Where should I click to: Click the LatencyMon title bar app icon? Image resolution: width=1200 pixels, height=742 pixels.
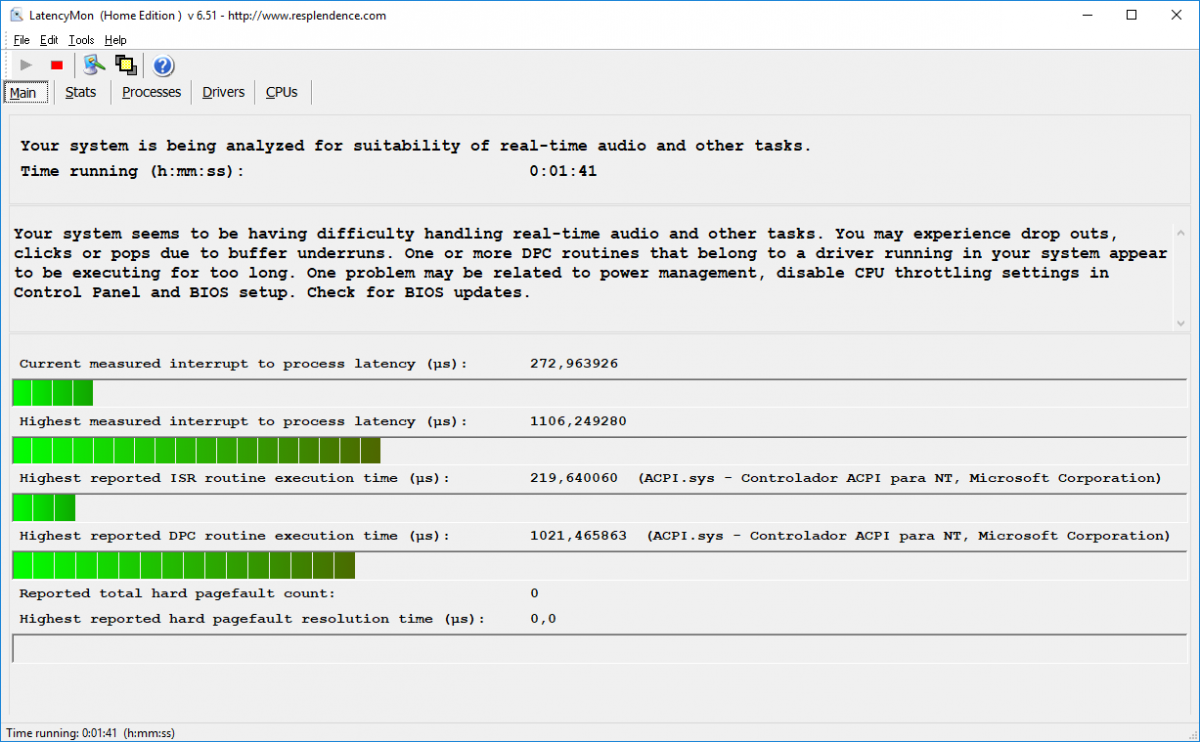pyautogui.click(x=14, y=15)
